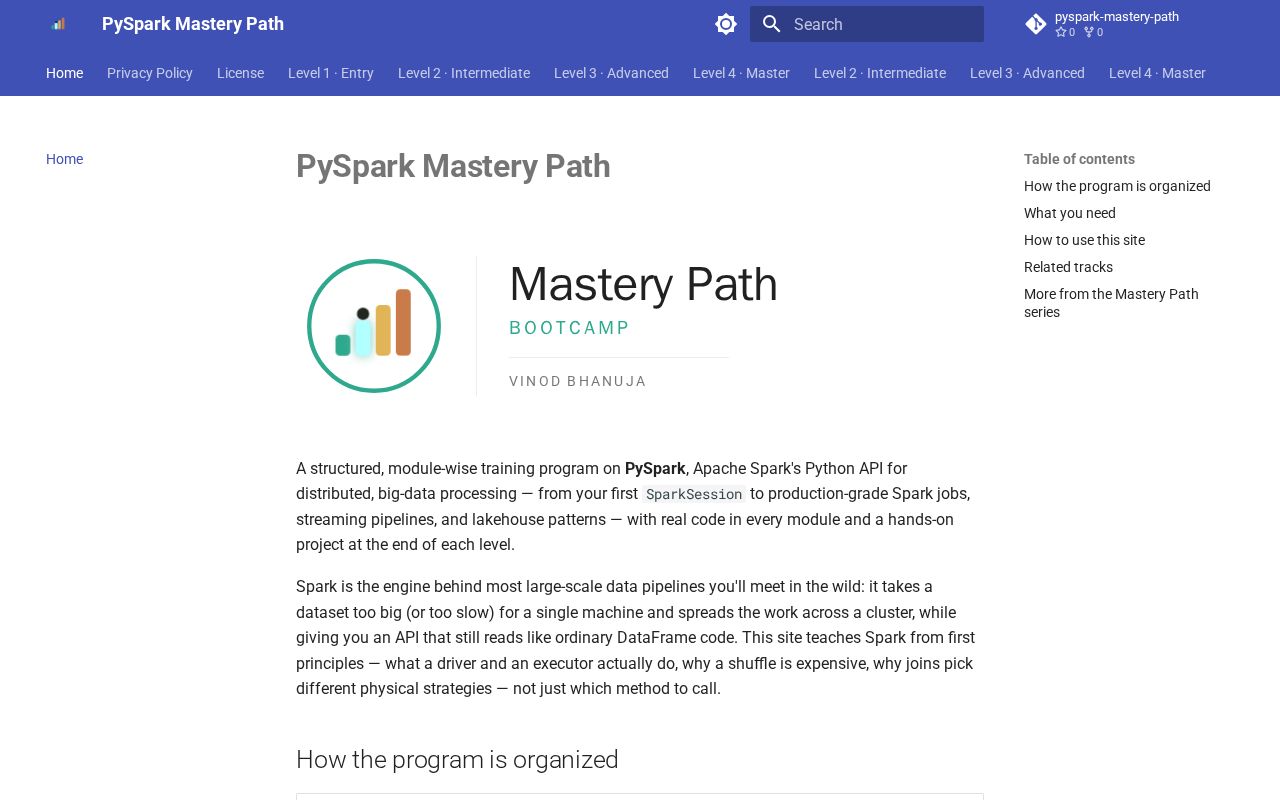Viewport: 1280px width, 800px height.
Task: Toggle the light/dark theme icon
Action: [x=726, y=24]
